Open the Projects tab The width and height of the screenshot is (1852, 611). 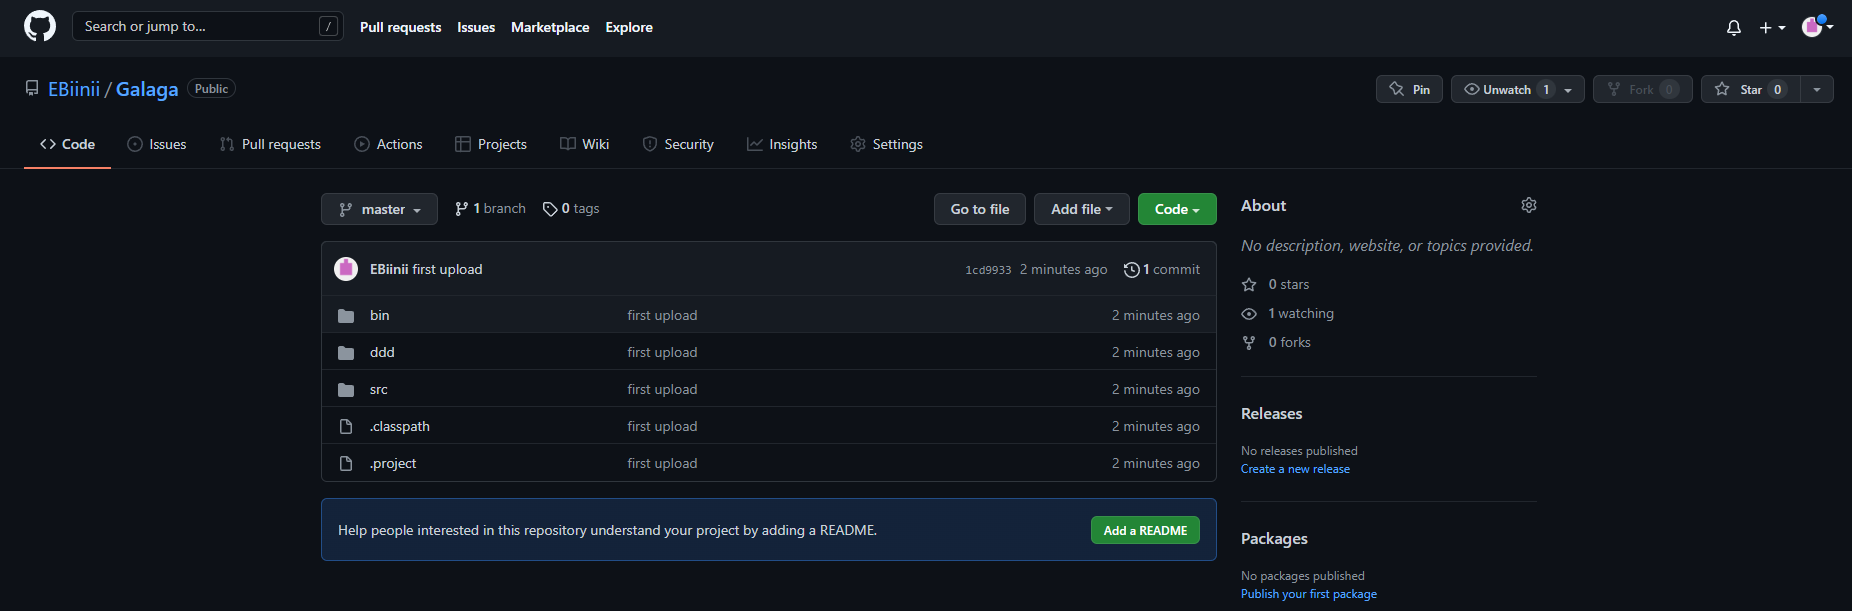tap(491, 144)
